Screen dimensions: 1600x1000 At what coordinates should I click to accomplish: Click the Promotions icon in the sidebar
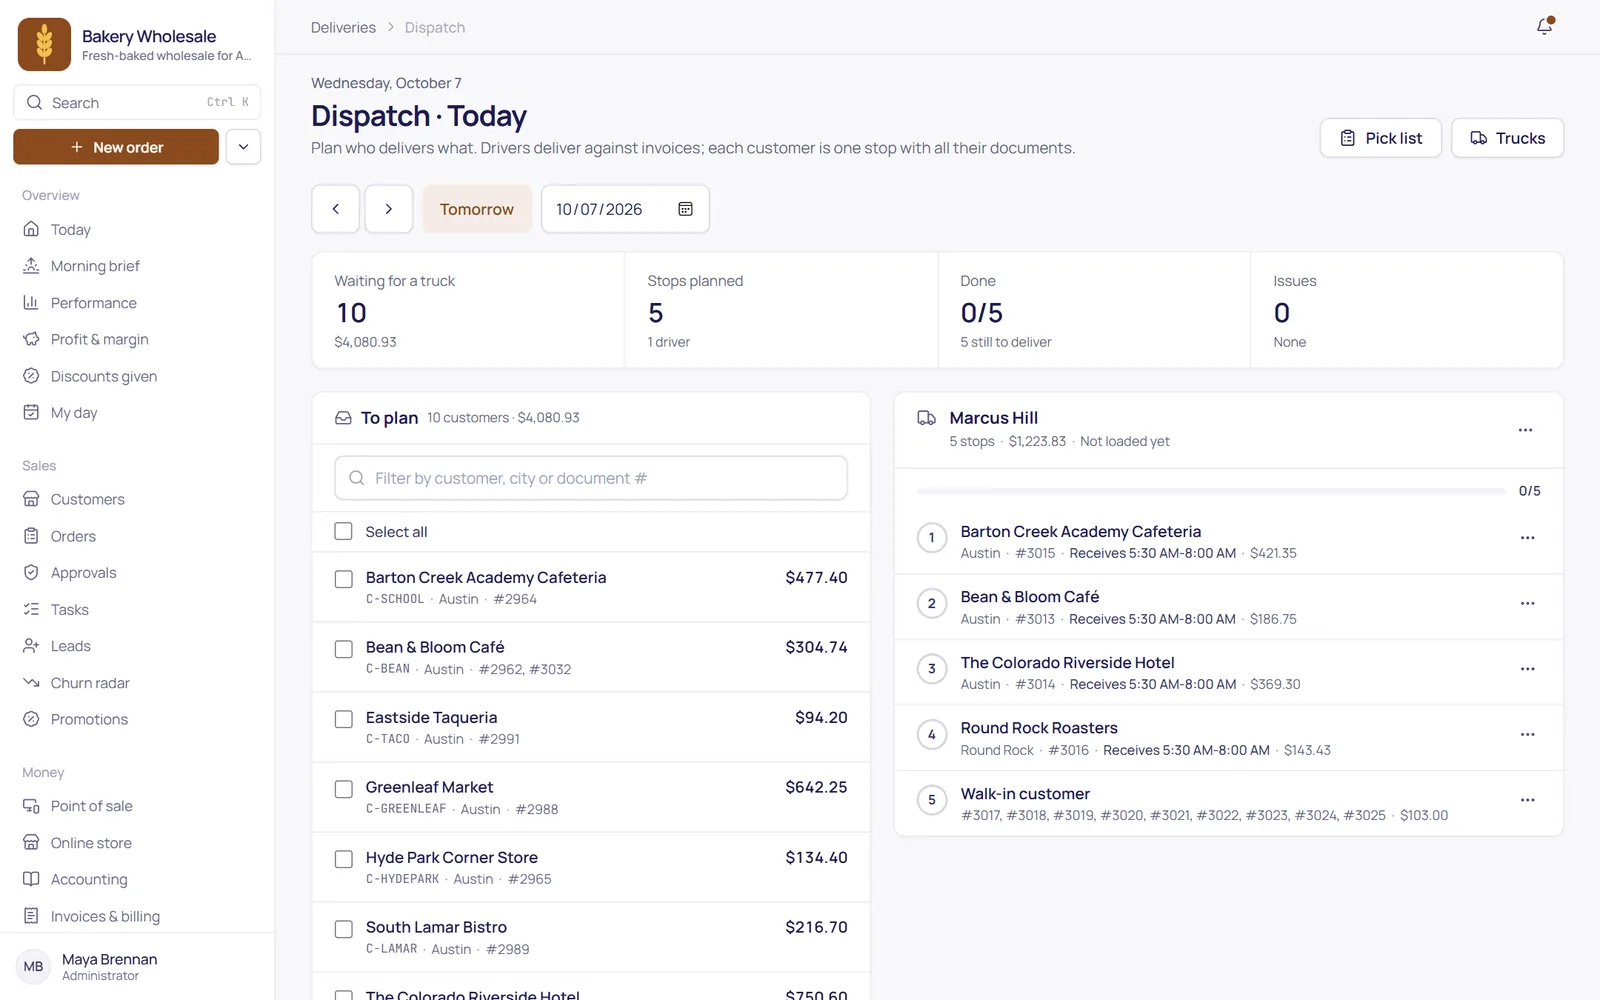[x=31, y=719]
